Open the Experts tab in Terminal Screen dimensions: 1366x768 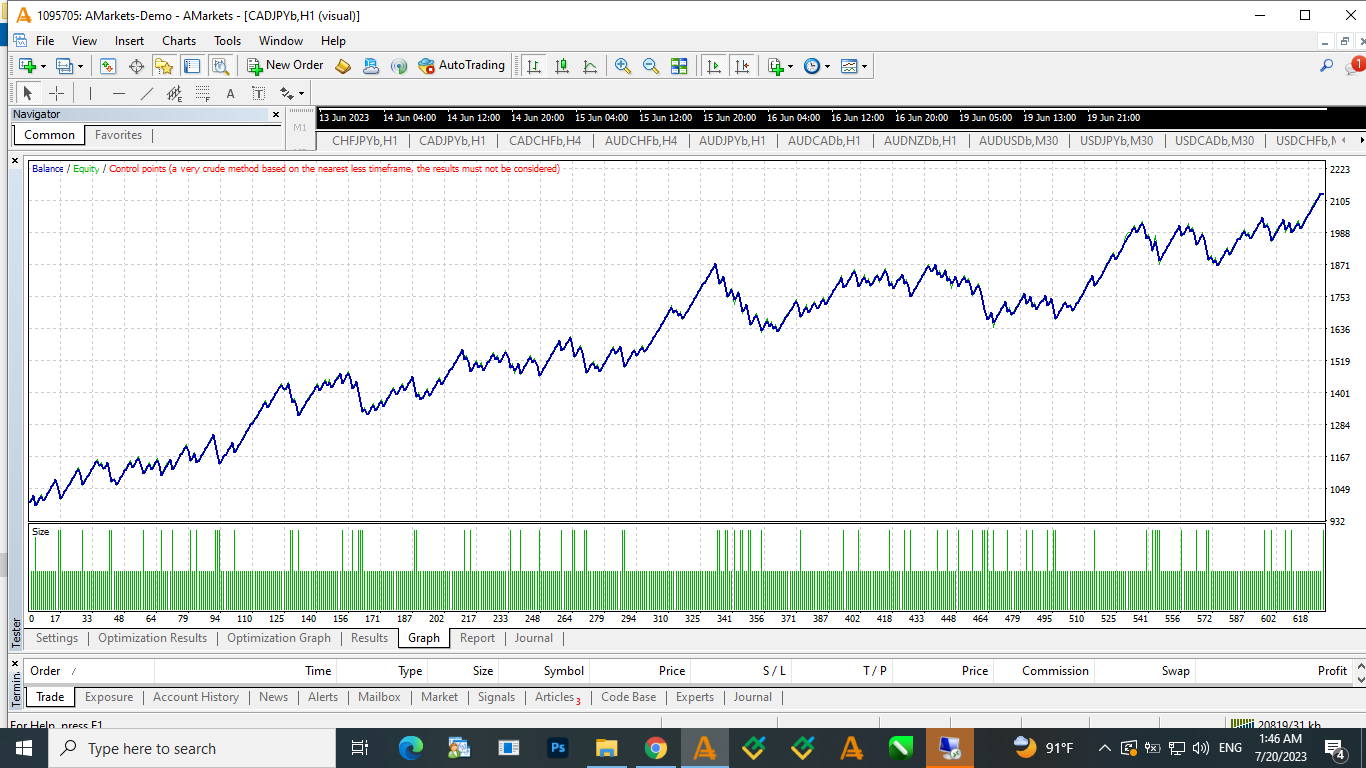click(695, 697)
